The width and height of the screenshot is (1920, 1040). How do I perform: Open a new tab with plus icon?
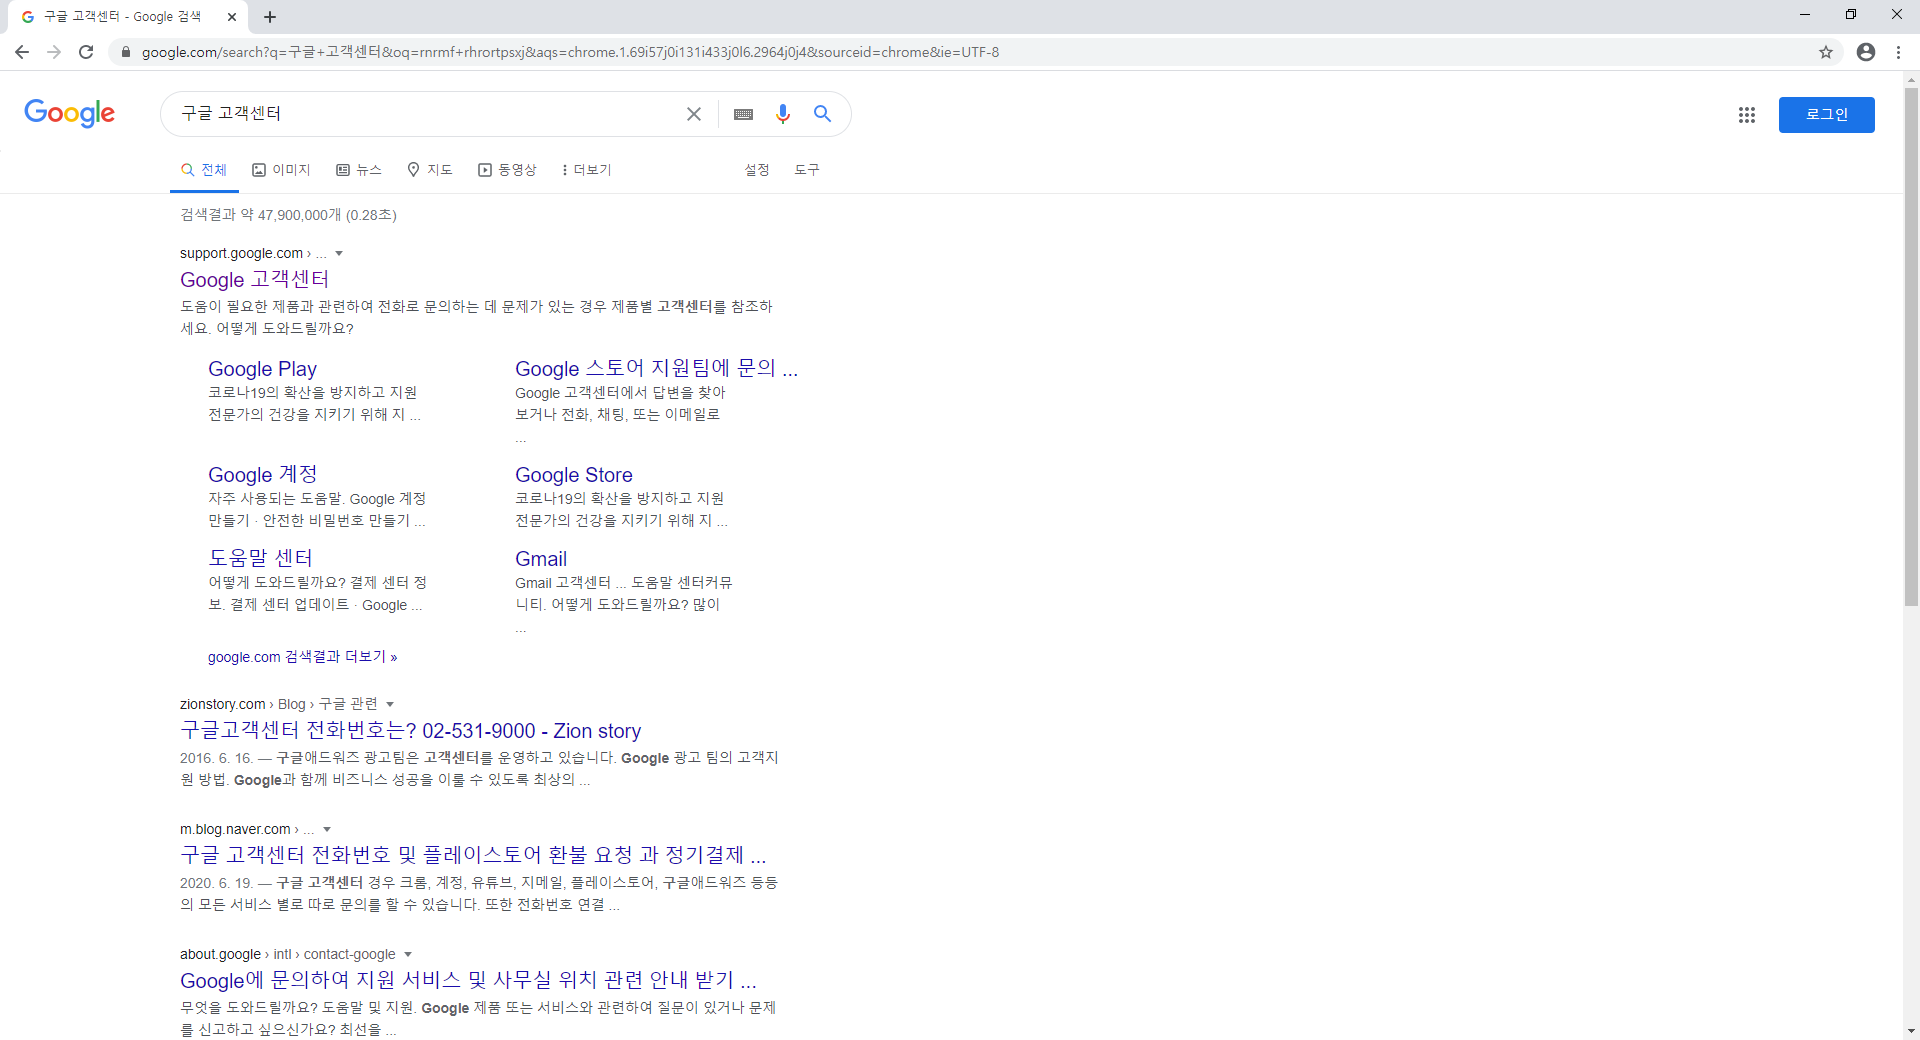coord(270,17)
